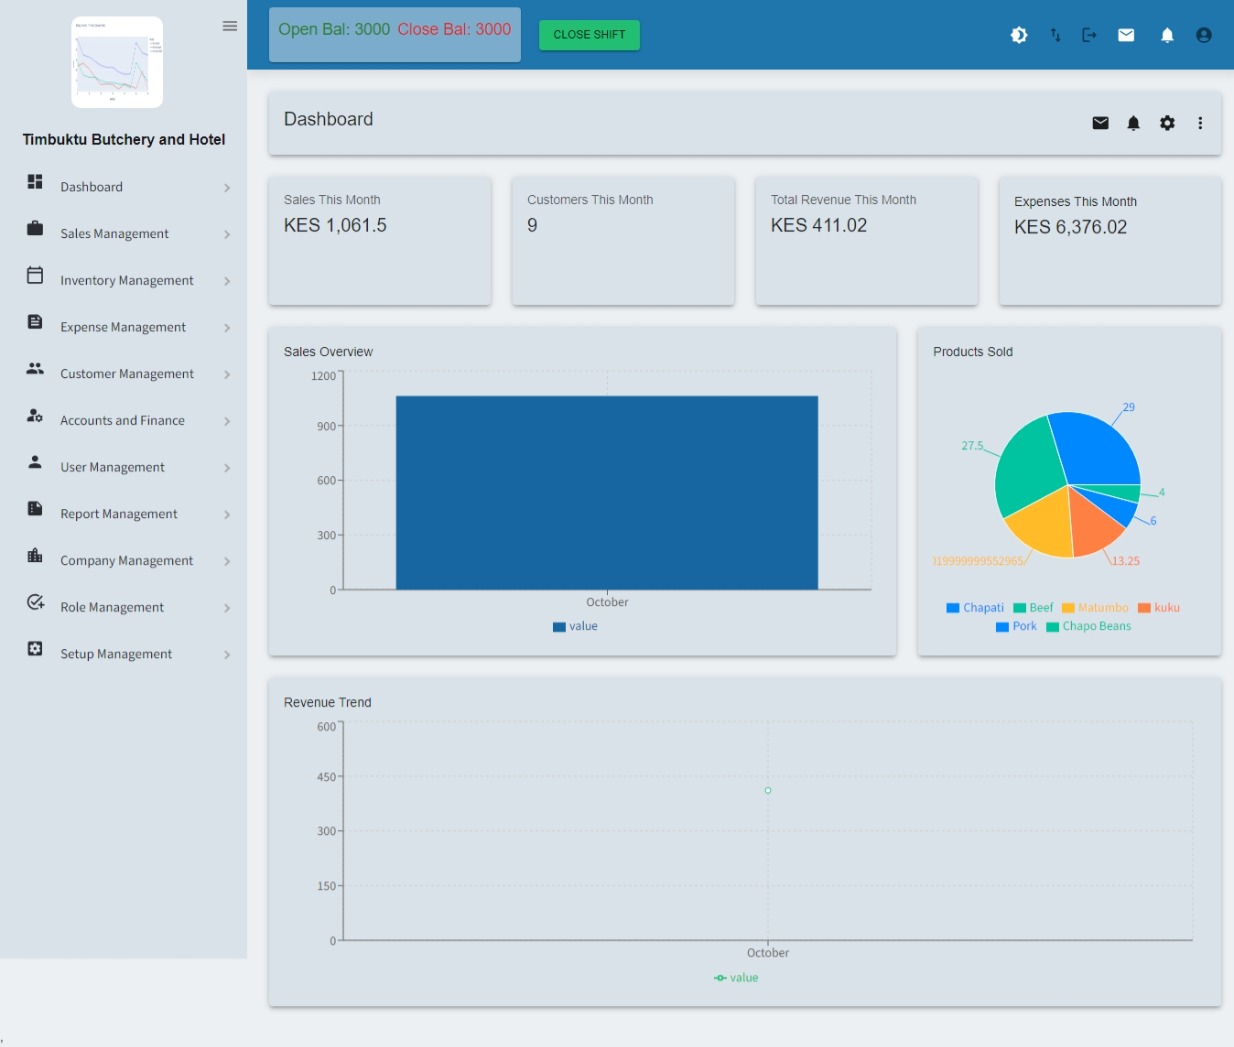1234x1047 pixels.
Task: Click the settings gear in Dashboard header
Action: coord(1167,123)
